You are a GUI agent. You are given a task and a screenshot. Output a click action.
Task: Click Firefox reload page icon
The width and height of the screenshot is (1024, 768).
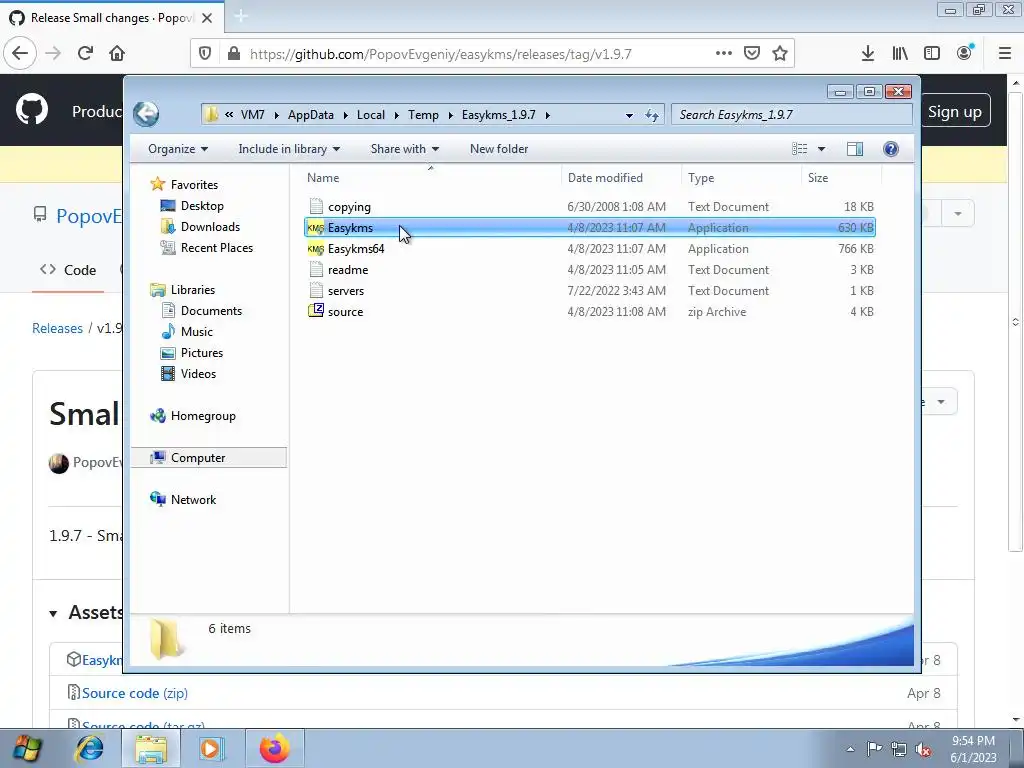[85, 54]
